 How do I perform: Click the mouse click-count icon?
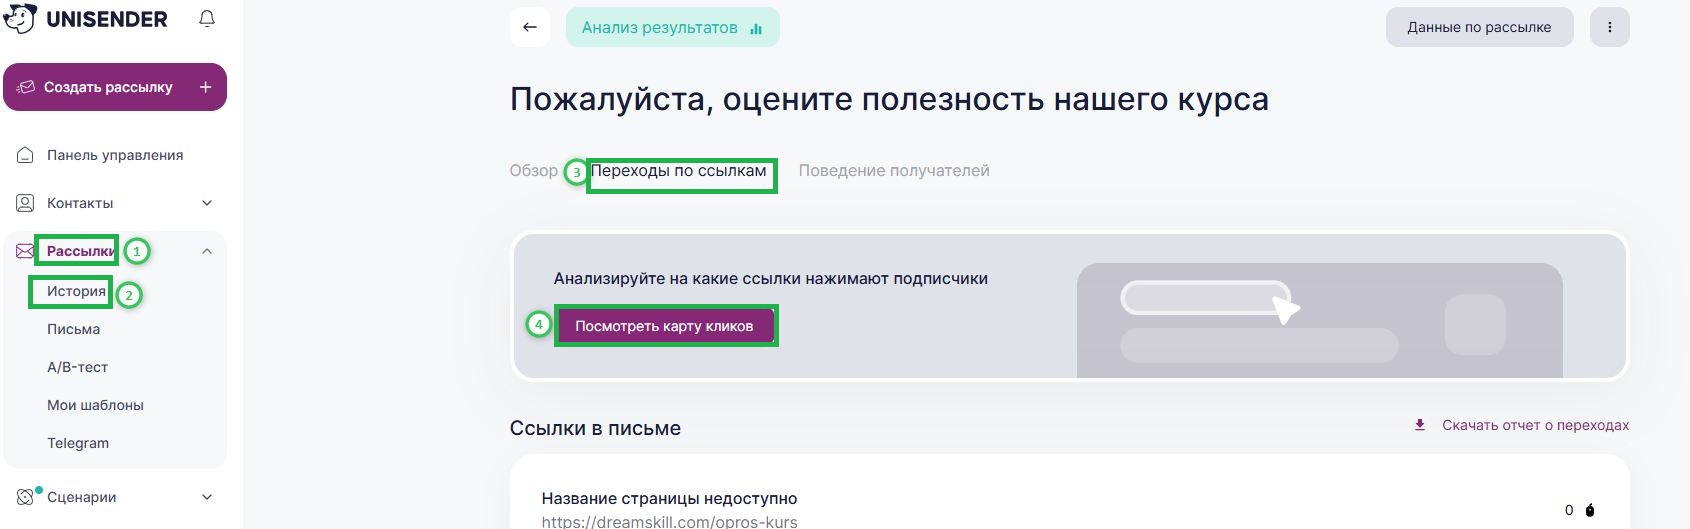[x=1590, y=510]
